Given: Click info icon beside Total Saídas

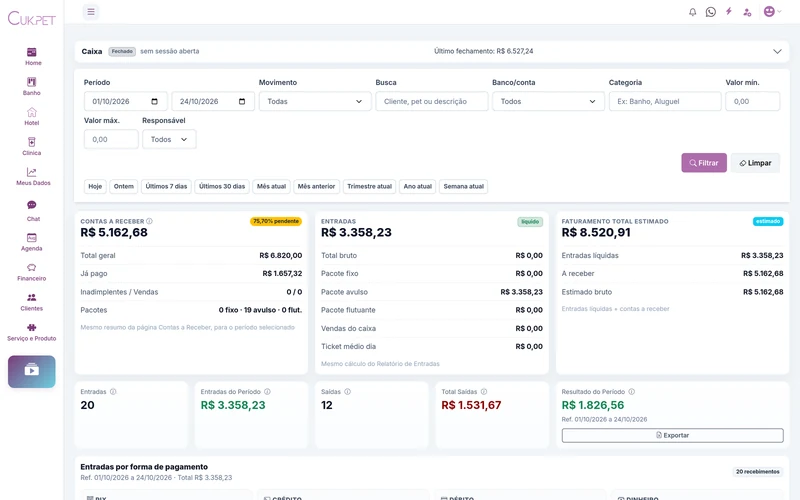Looking at the screenshot, I should pos(484,392).
